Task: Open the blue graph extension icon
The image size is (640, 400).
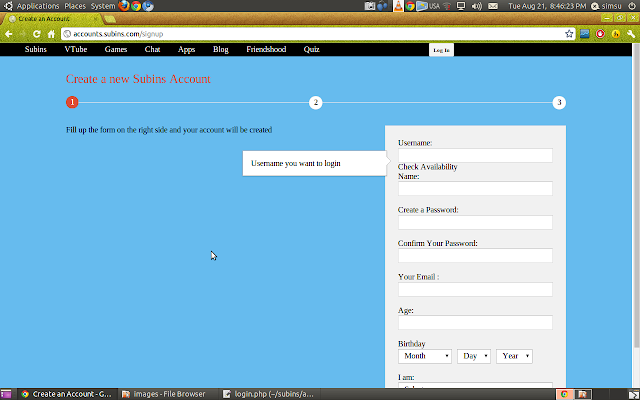Action: click(584, 34)
